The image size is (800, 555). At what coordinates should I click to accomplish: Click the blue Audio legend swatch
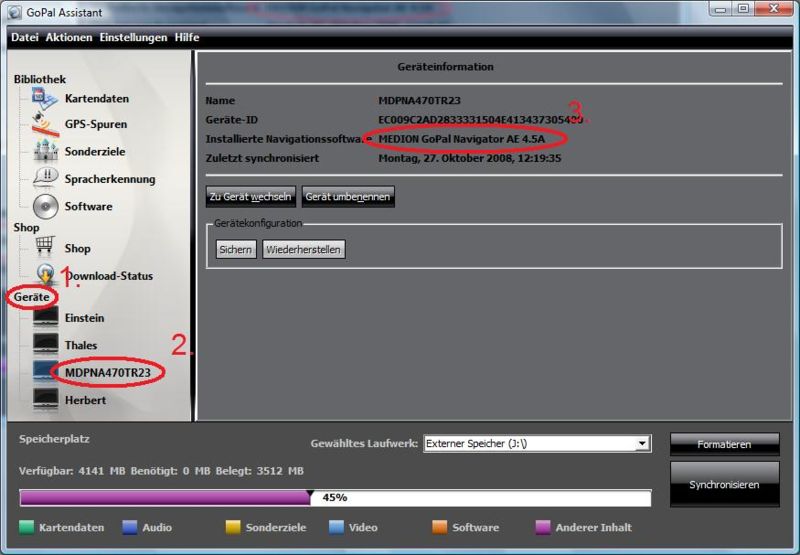pos(130,527)
